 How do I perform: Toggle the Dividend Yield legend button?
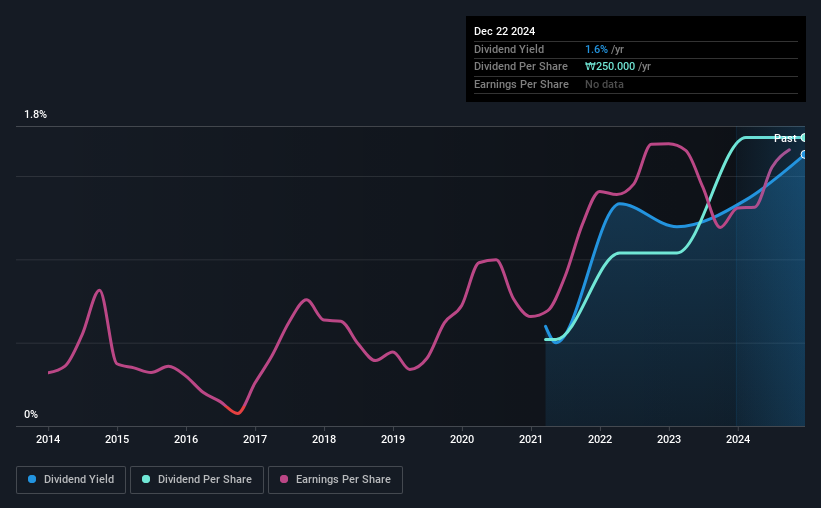(71, 480)
